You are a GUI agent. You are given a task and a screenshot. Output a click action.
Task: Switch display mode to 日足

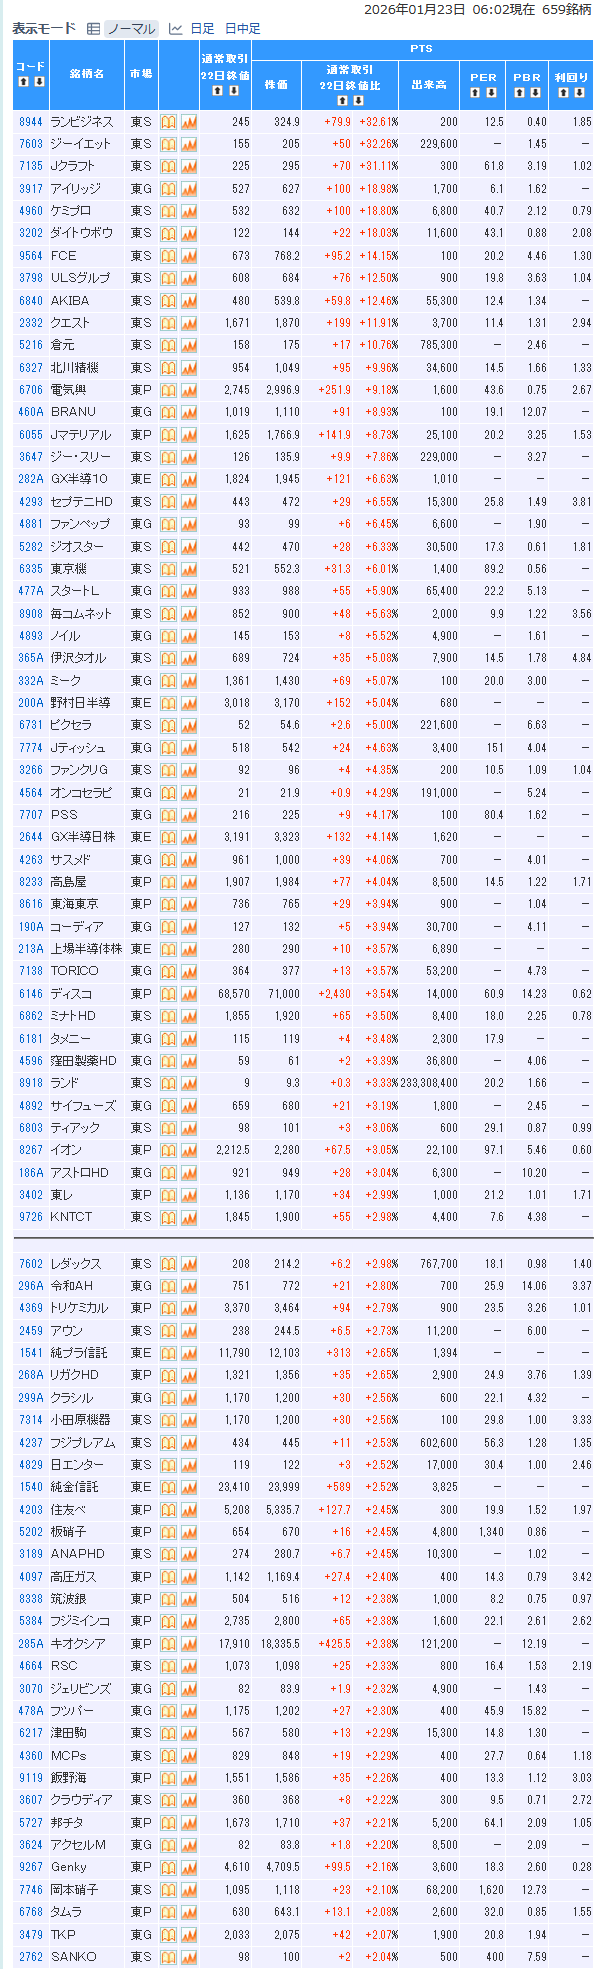pyautogui.click(x=201, y=29)
